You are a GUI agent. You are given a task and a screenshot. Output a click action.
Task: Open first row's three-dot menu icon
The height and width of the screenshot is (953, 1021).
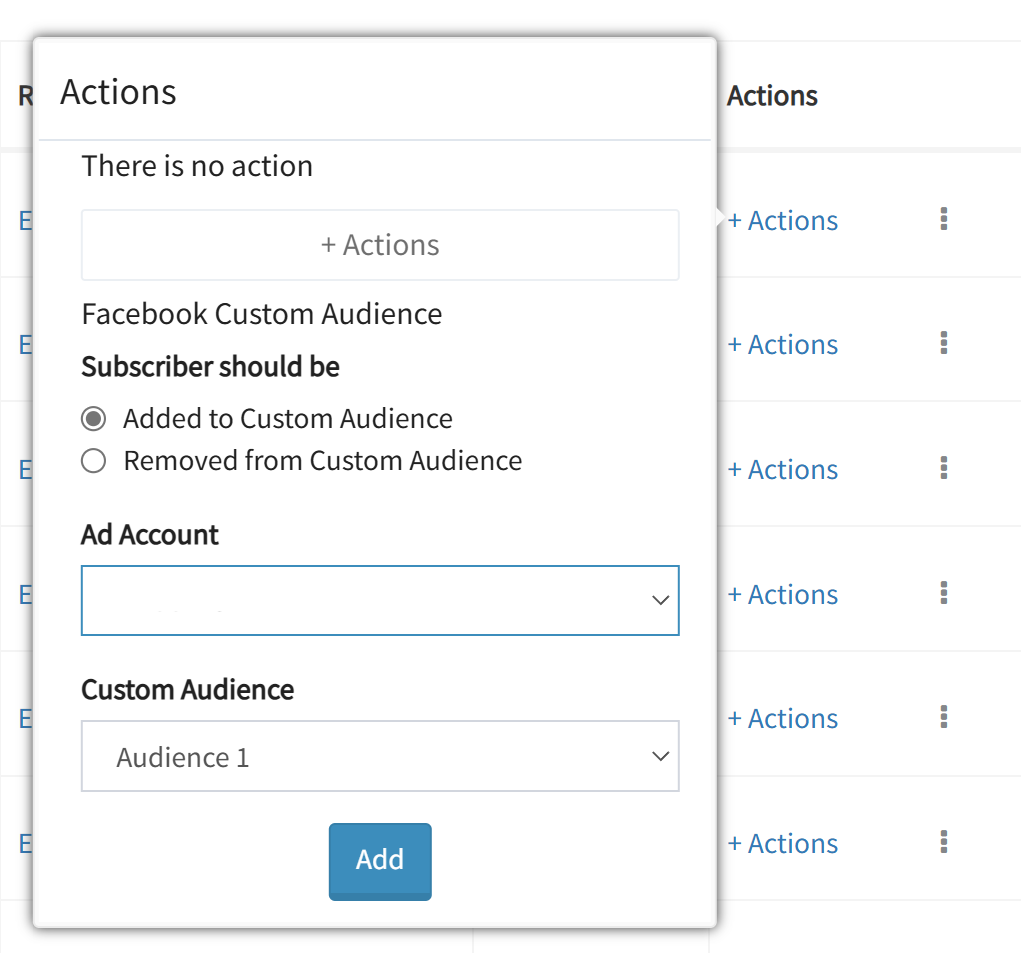pyautogui.click(x=944, y=219)
